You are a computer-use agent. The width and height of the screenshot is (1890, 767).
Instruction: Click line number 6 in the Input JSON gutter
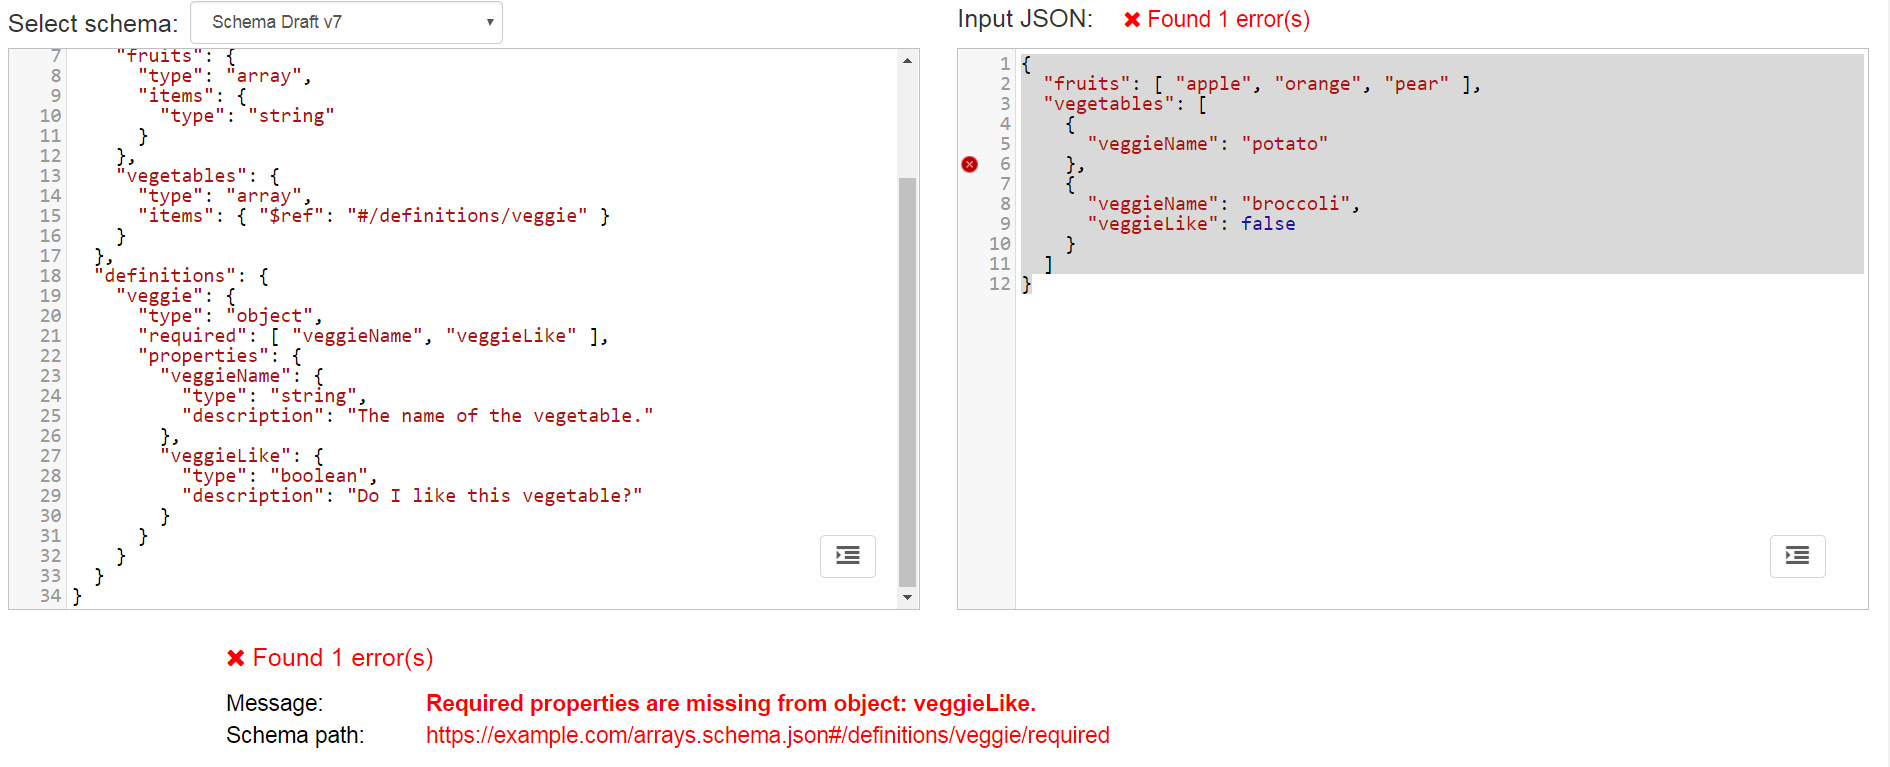coord(1005,163)
